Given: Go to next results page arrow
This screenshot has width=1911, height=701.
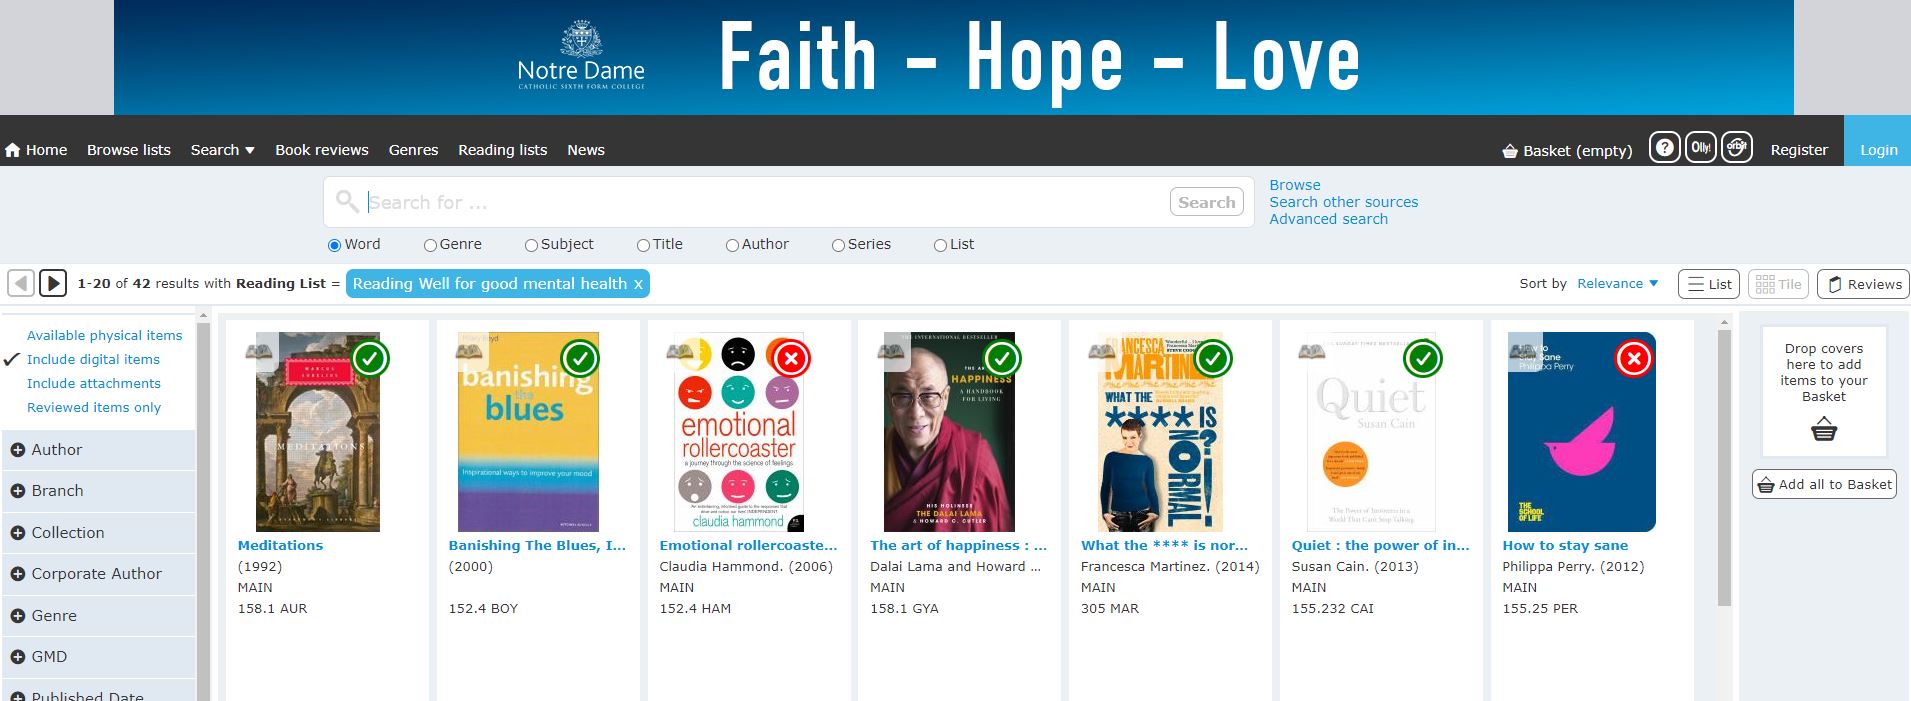Looking at the screenshot, I should (53, 283).
